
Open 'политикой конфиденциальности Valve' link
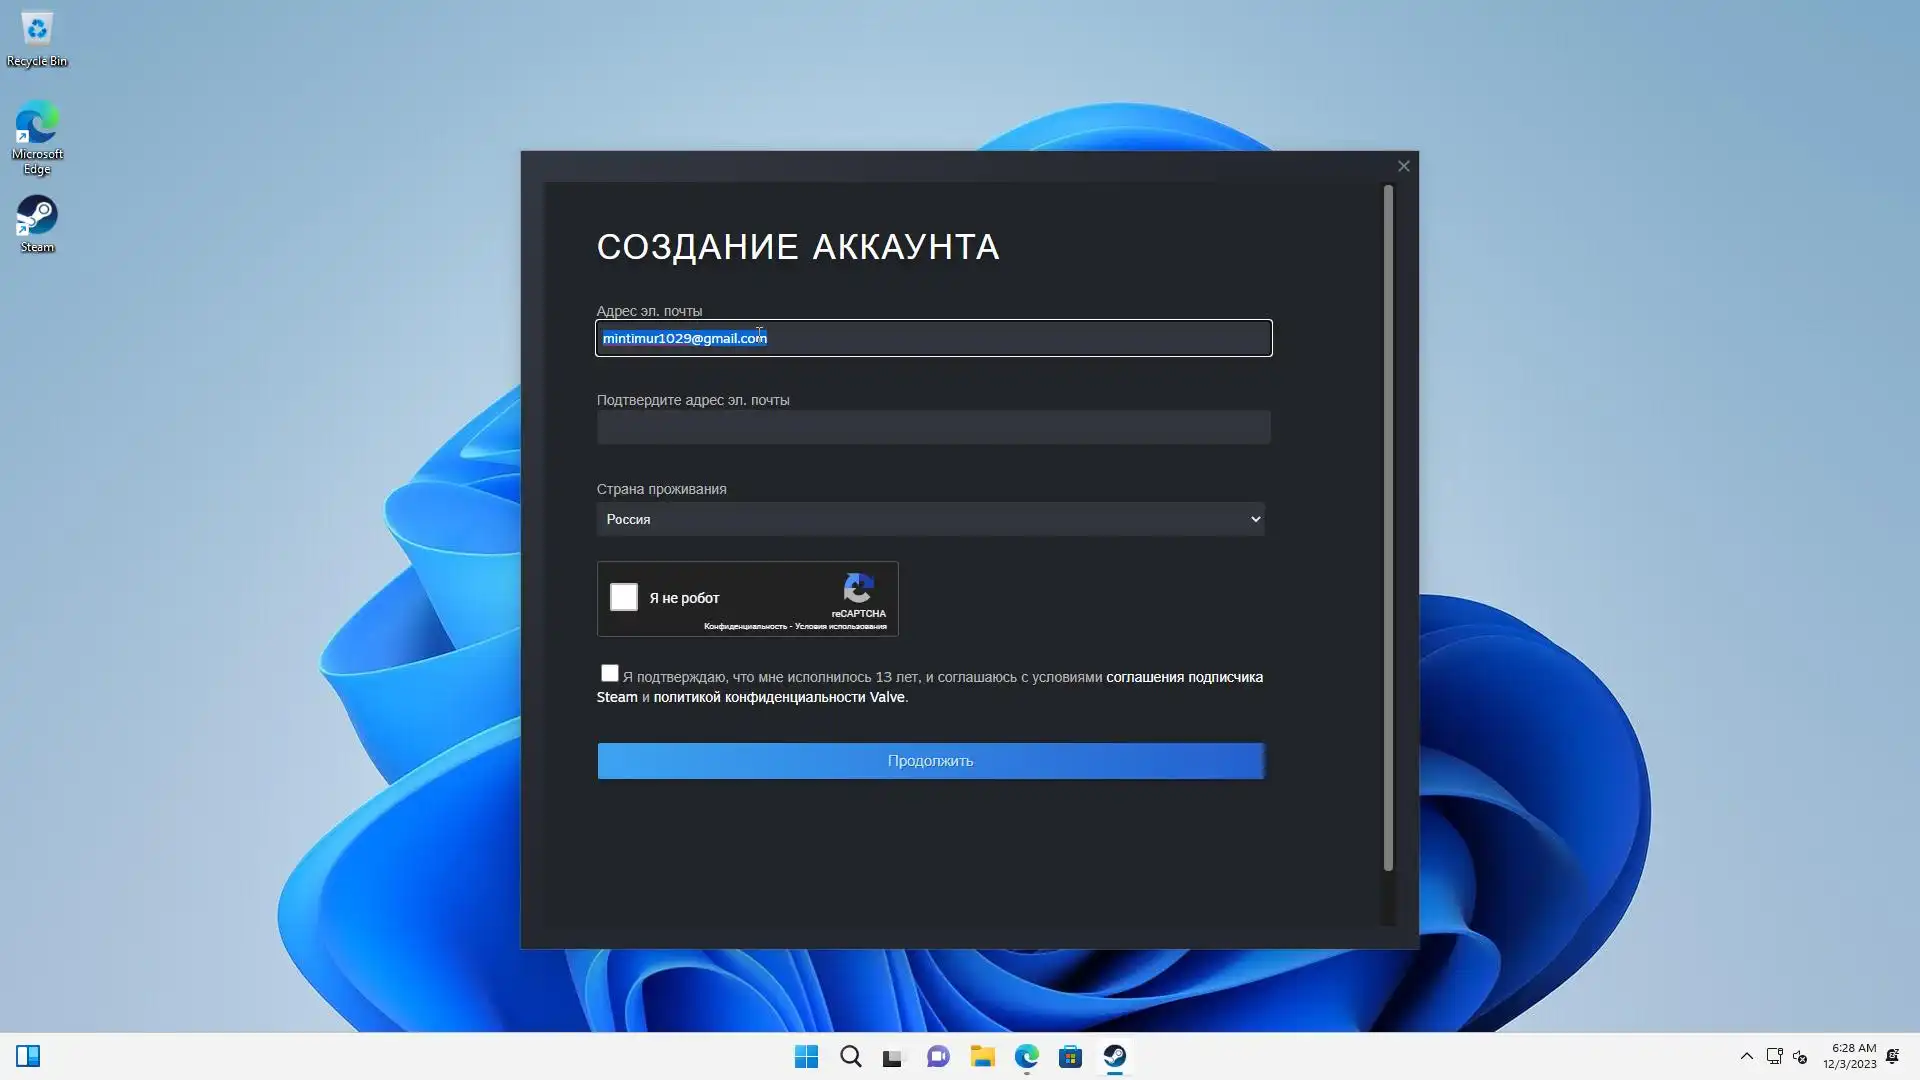pyautogui.click(x=779, y=697)
